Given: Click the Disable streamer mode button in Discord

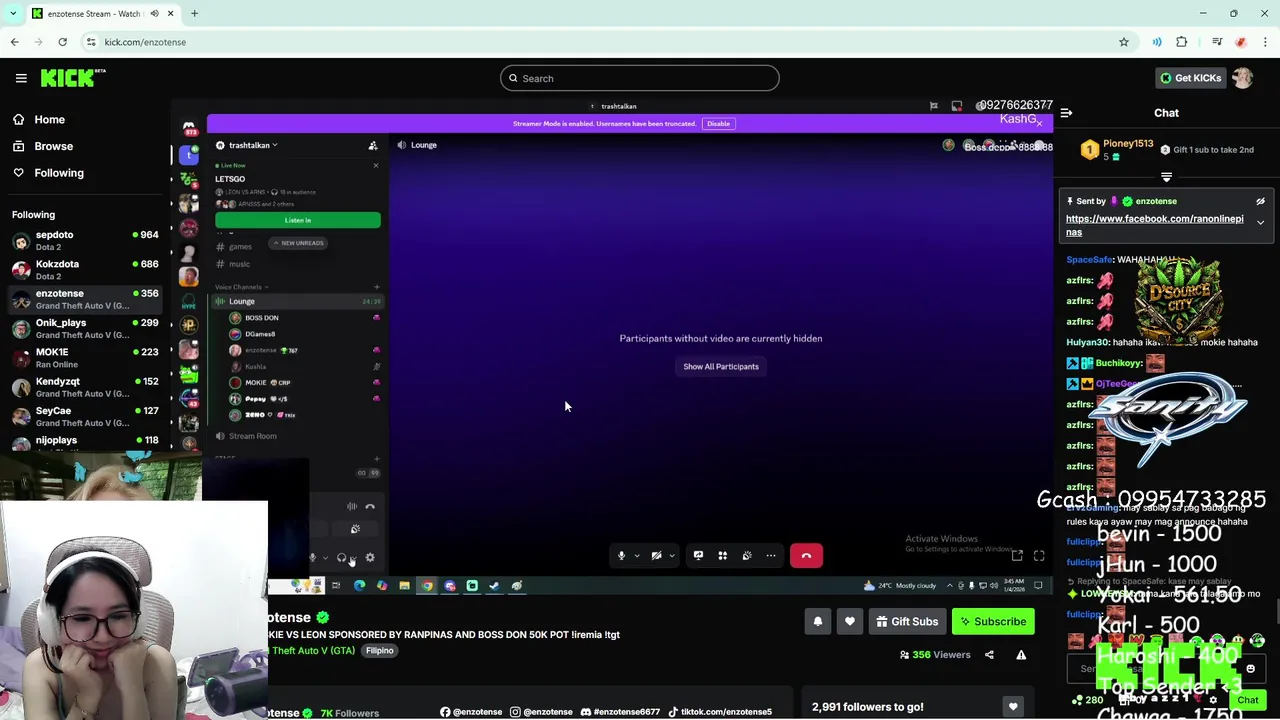Looking at the screenshot, I should pyautogui.click(x=718, y=123).
